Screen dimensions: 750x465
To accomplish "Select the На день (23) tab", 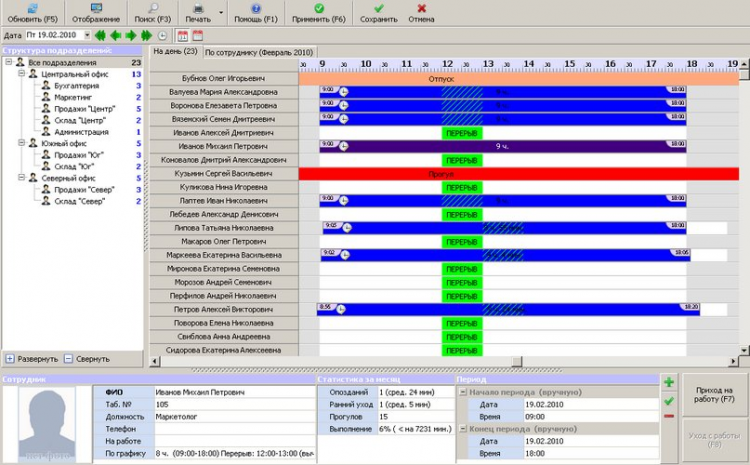I will [x=174, y=50].
